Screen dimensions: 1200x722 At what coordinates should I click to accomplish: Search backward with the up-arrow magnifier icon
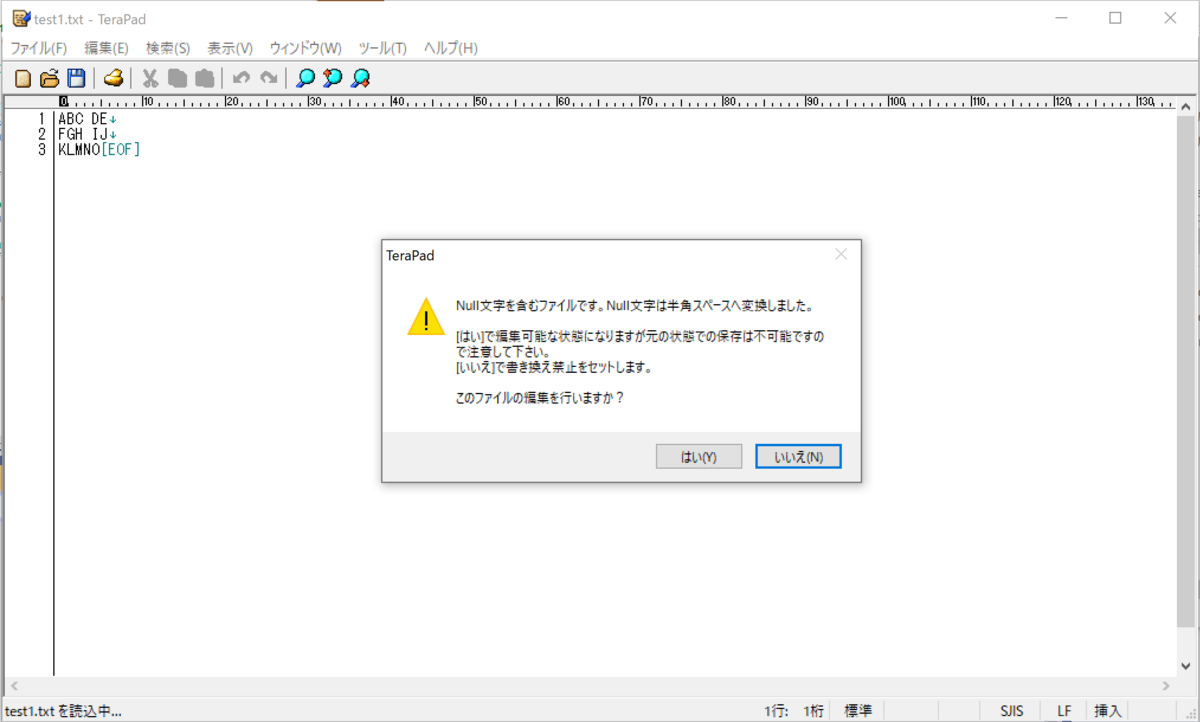[x=359, y=77]
